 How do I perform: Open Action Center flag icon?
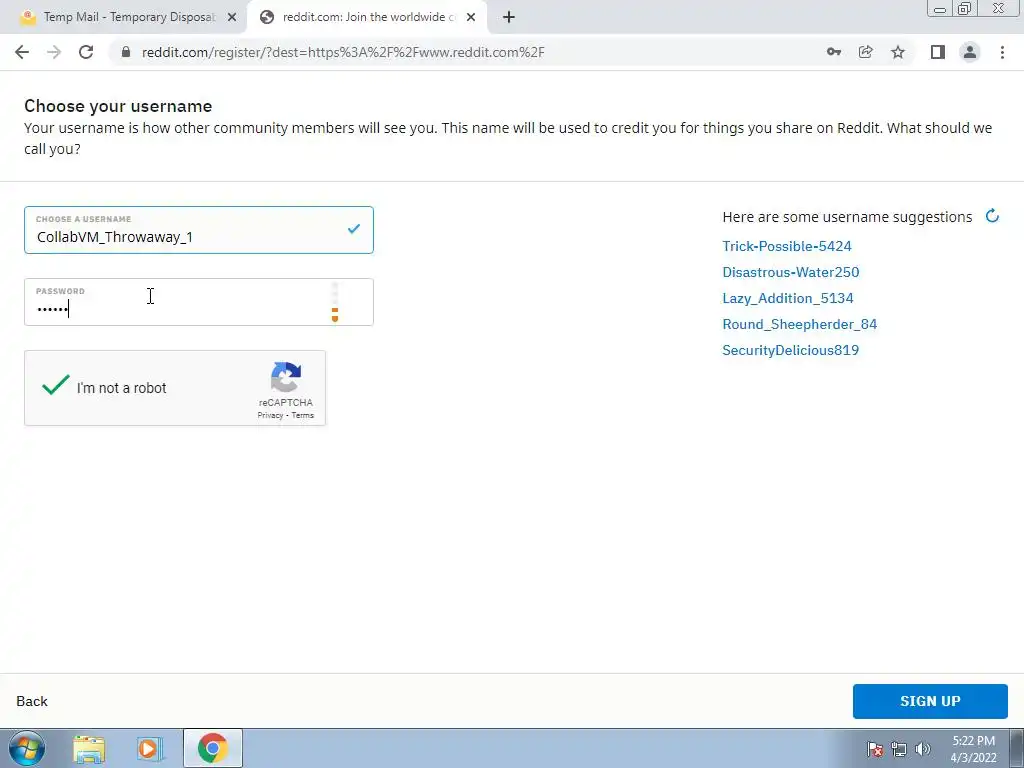pos(875,750)
